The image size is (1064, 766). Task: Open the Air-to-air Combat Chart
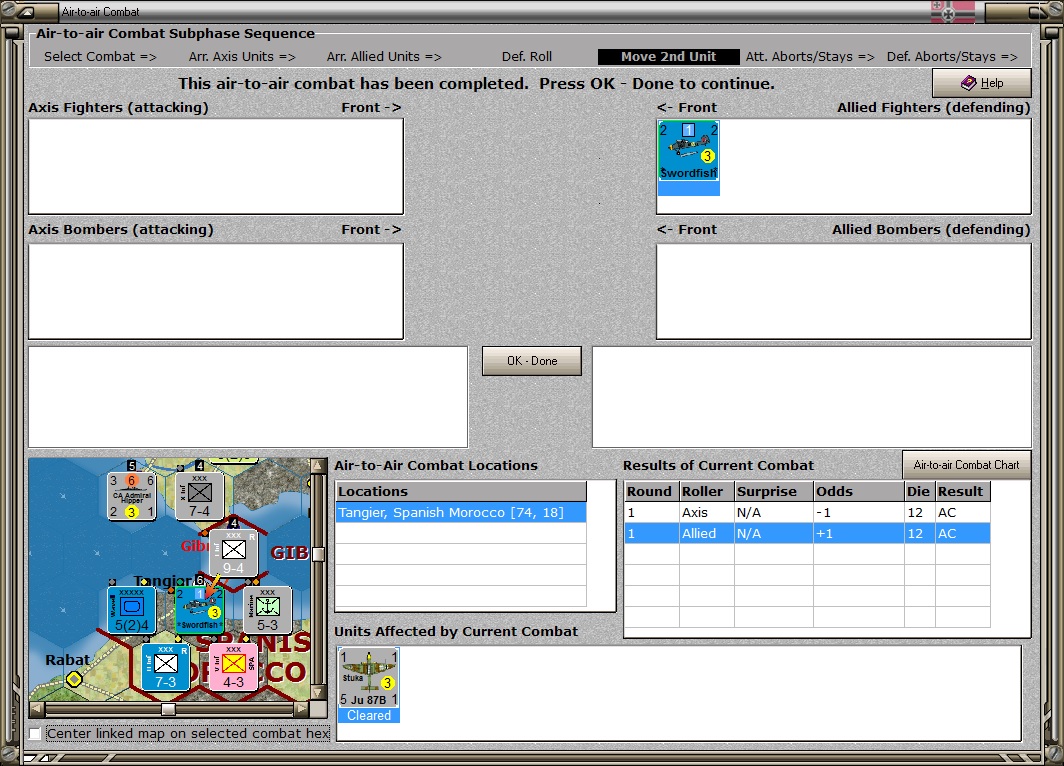(x=966, y=465)
